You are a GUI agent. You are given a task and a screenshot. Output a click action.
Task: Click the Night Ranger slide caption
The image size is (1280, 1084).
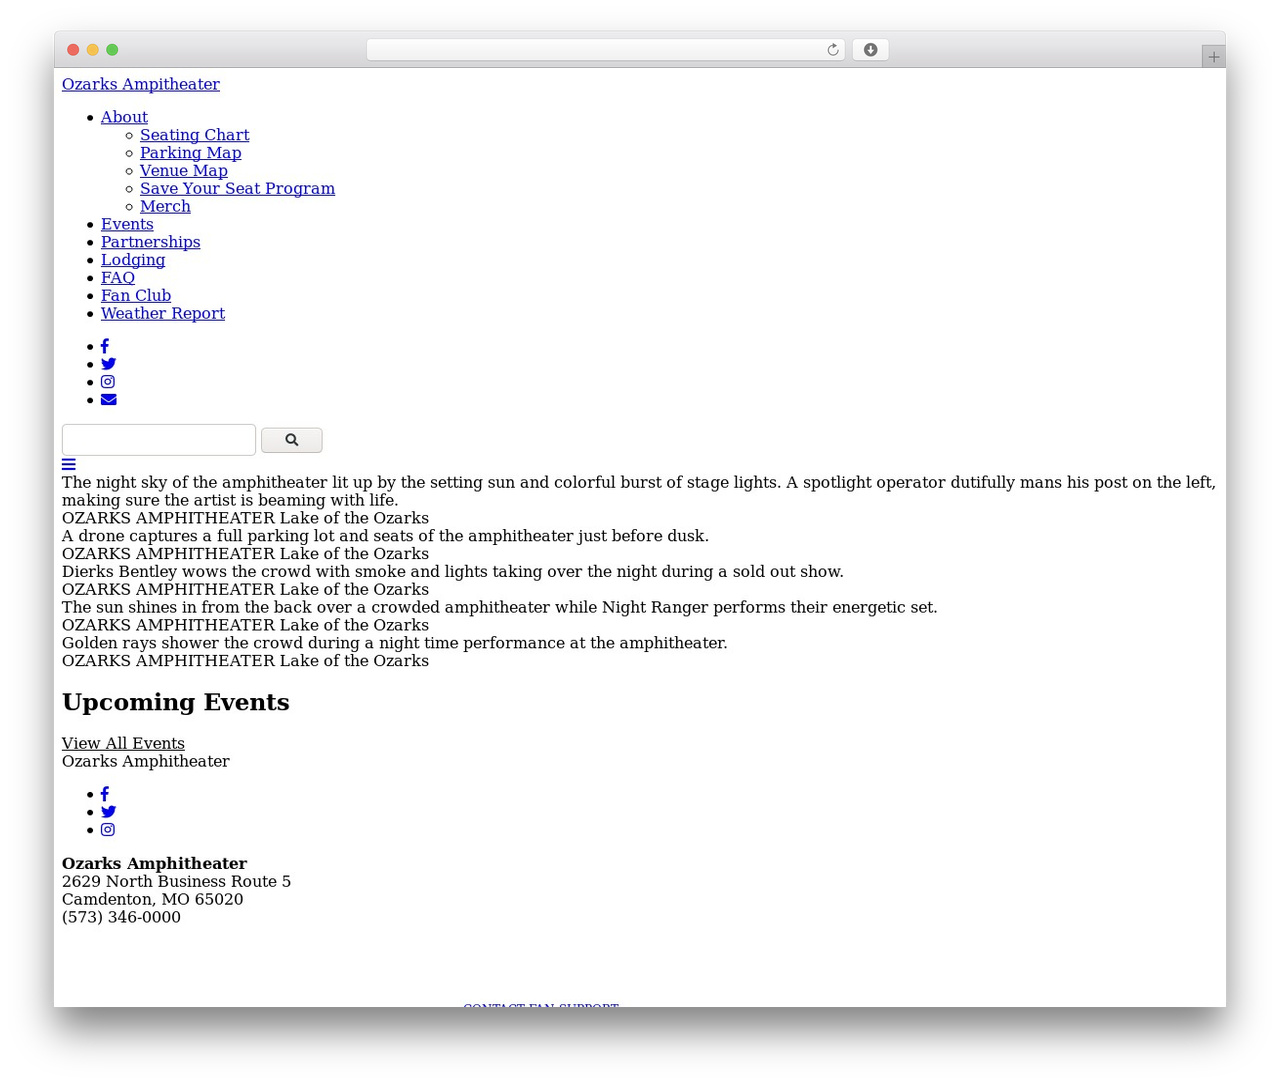[500, 608]
